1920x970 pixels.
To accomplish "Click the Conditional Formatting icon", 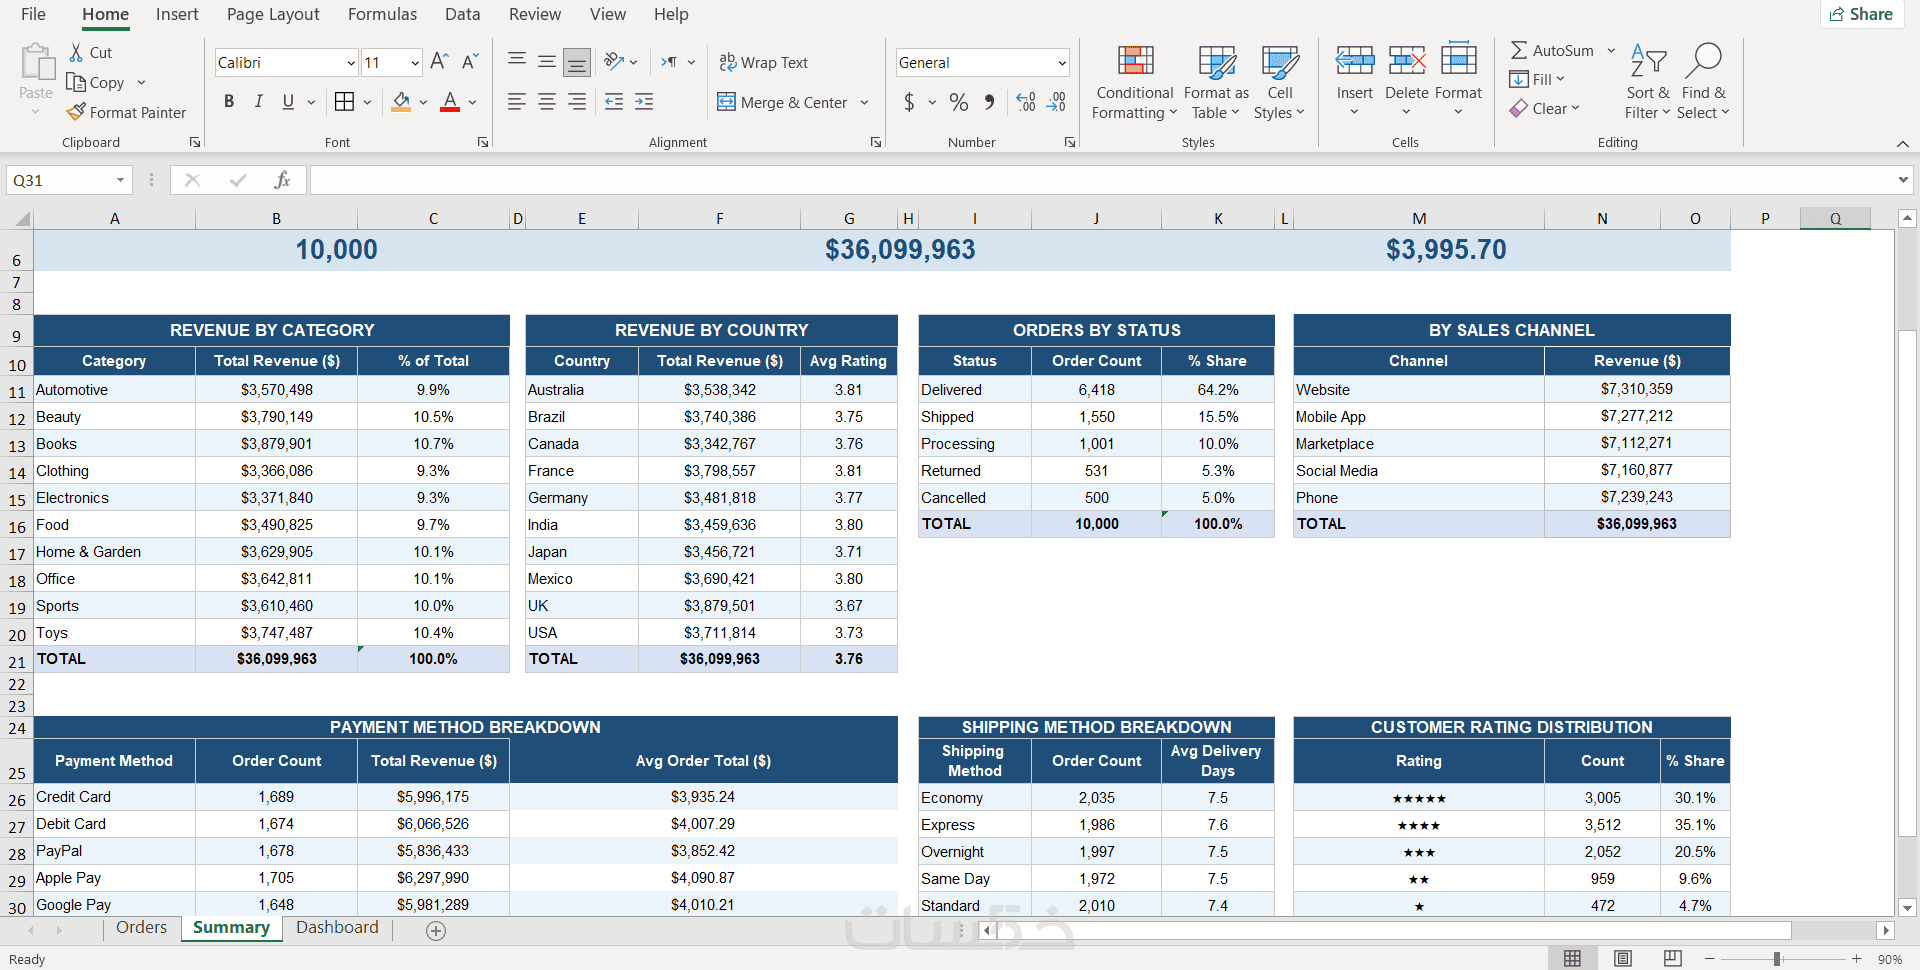I will click(x=1135, y=62).
